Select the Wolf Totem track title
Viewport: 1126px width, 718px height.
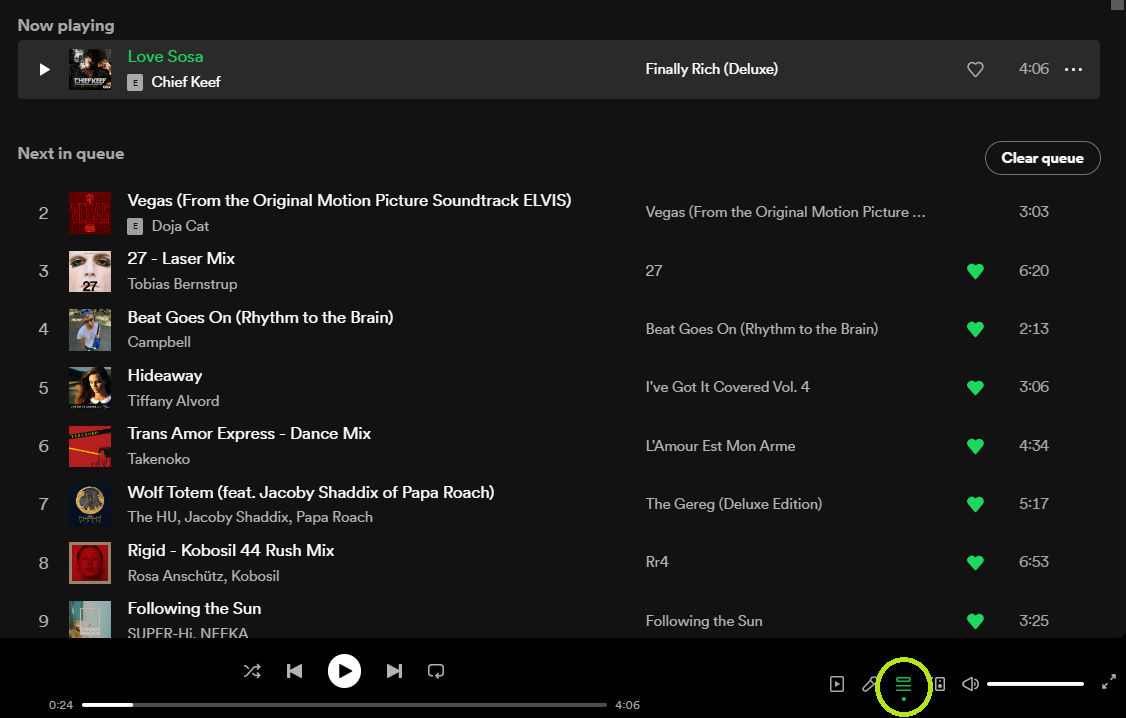point(311,493)
